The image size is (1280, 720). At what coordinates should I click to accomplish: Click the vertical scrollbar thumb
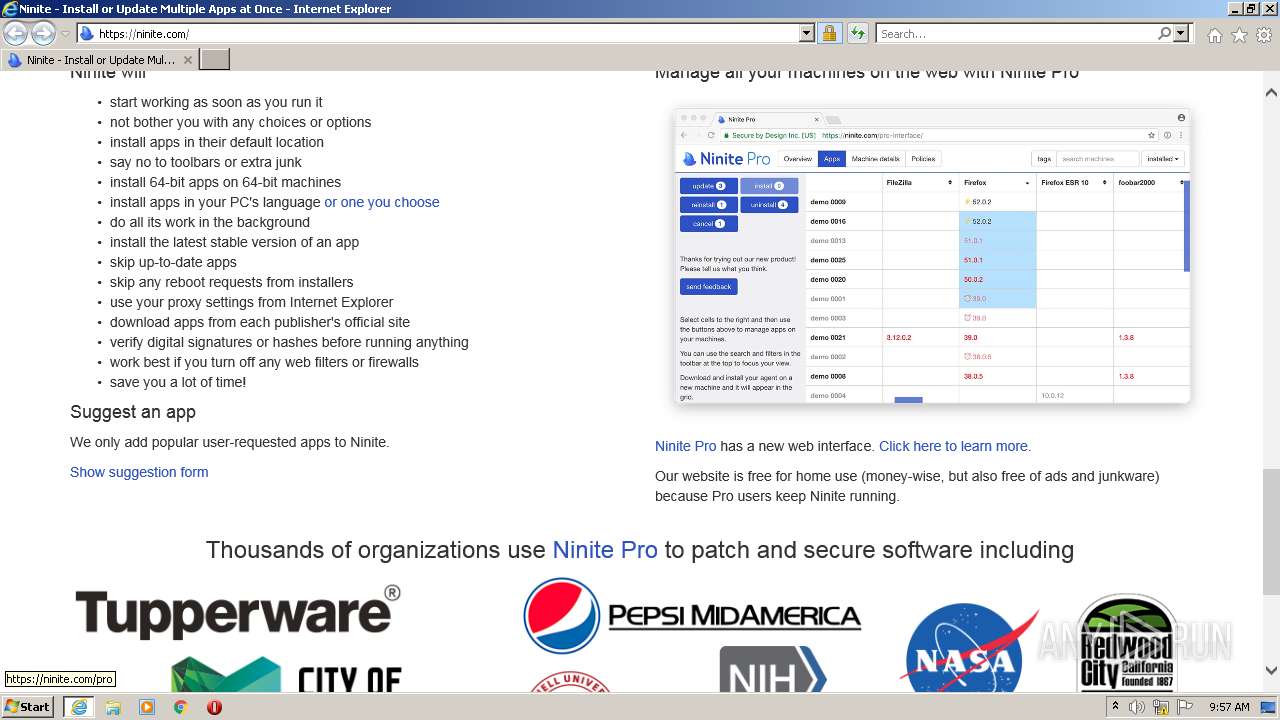tap(1271, 531)
